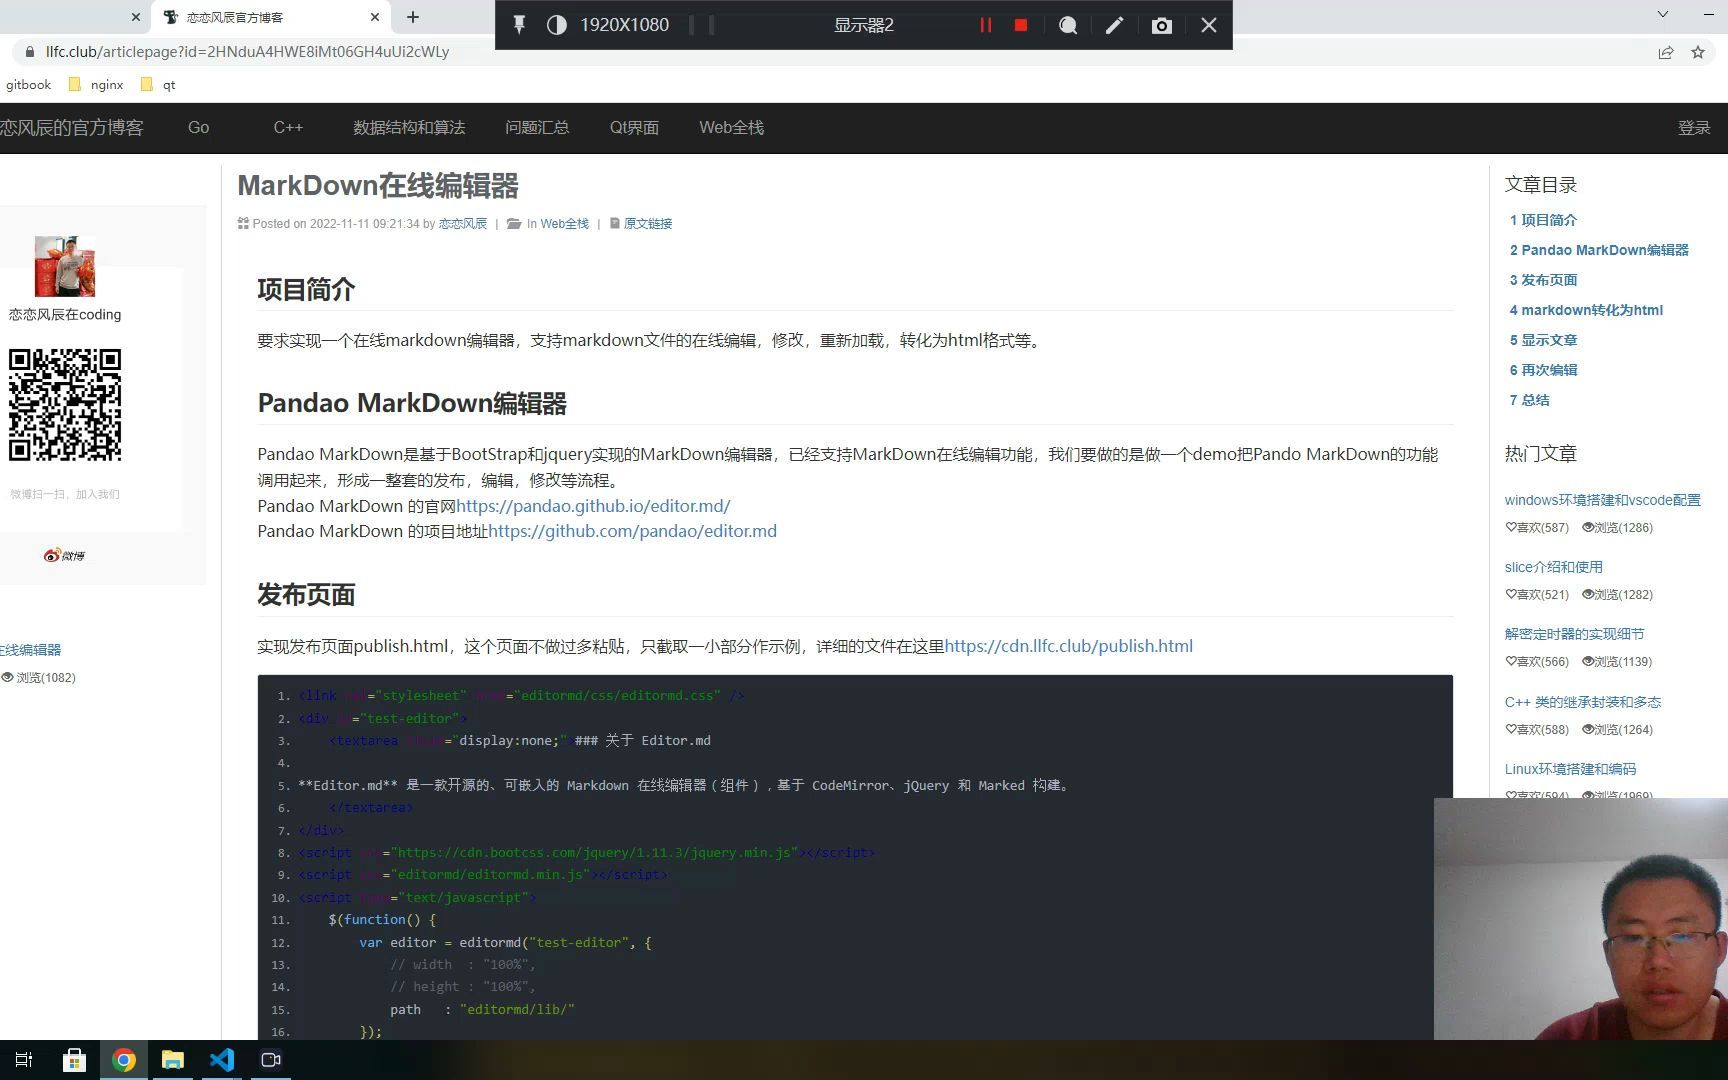1728x1080 pixels.
Task: Click 喜欢(587) heart icon
Action: 1511,527
